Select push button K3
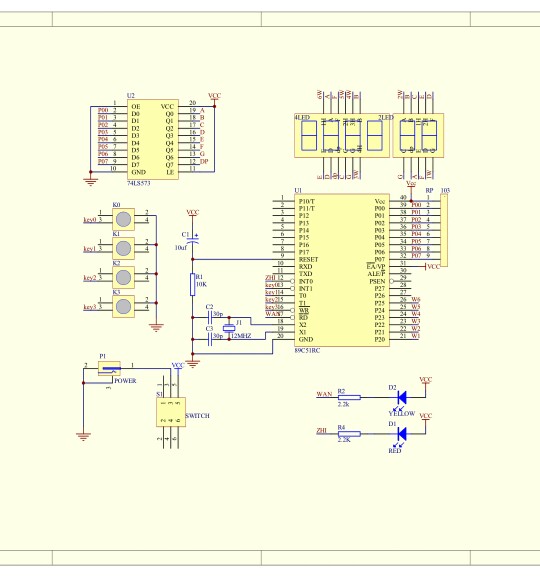This screenshot has height=576, width=540. (x=123, y=306)
